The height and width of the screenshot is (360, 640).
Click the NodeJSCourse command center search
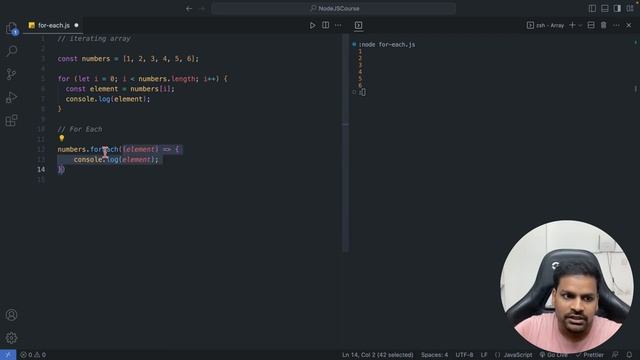tap(333, 8)
